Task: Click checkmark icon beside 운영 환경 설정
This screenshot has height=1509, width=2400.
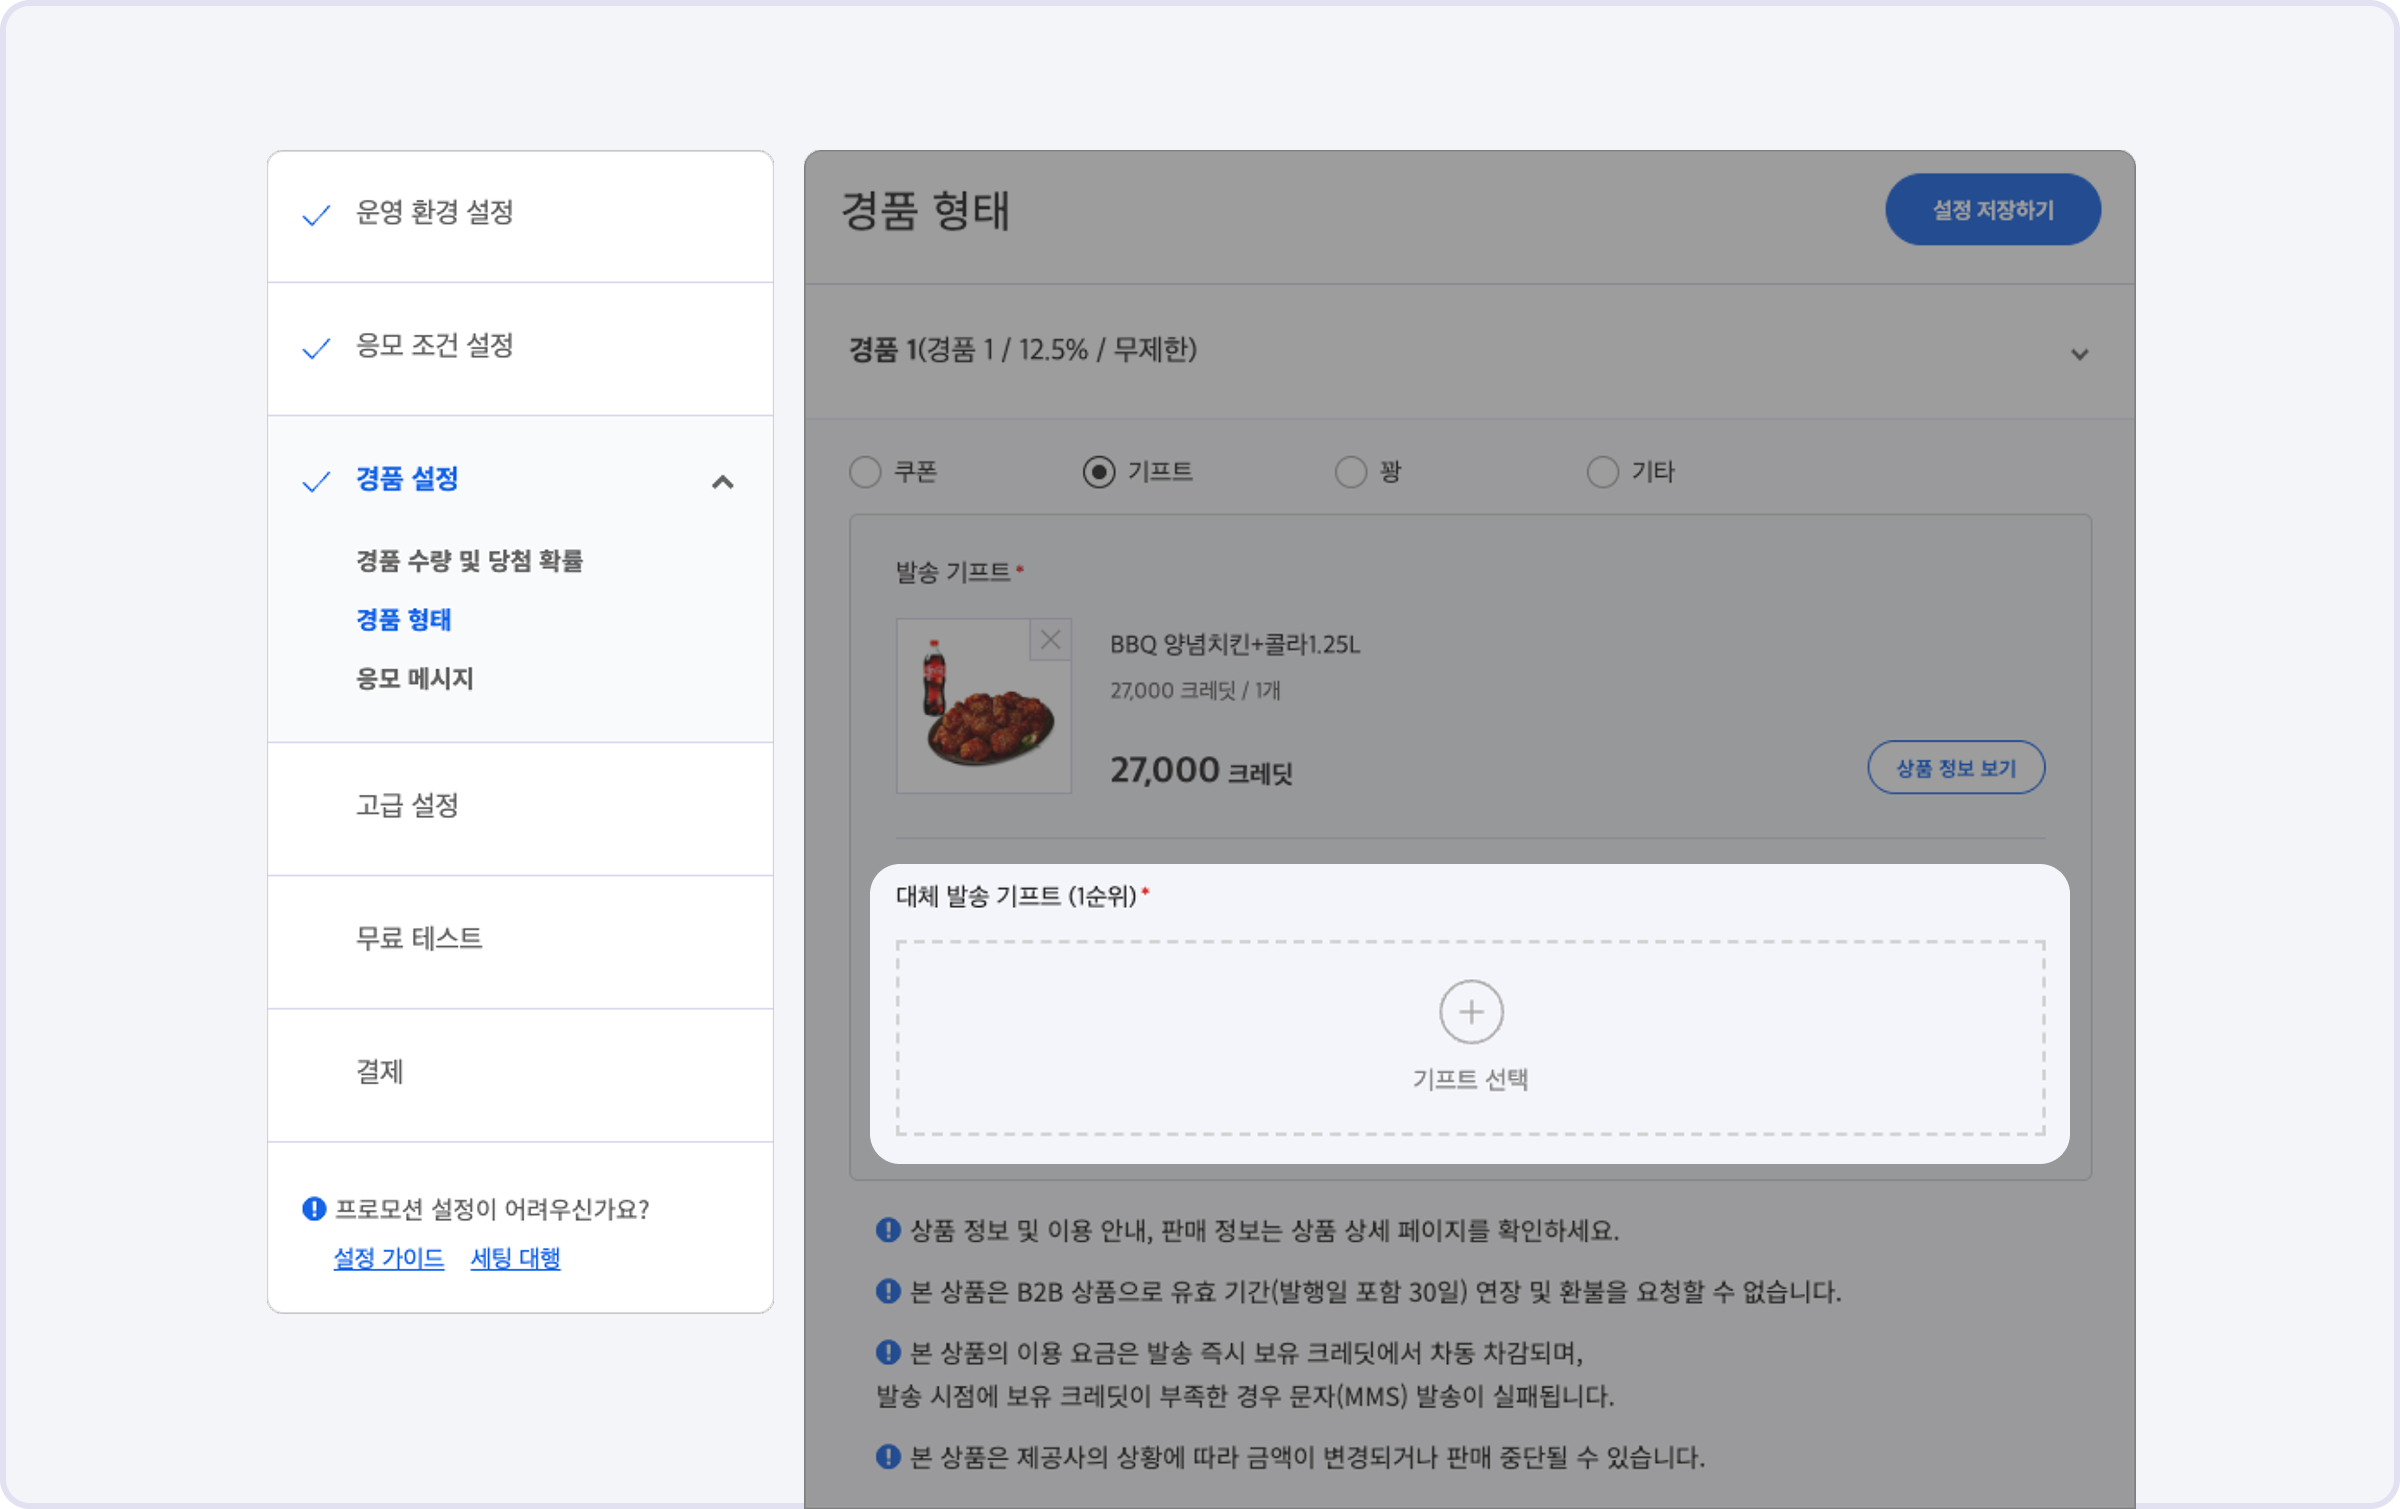Action: click(x=316, y=214)
